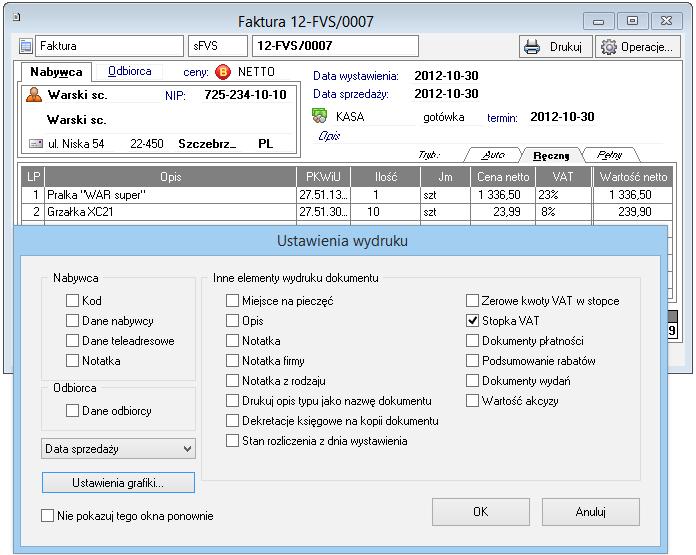Check the Opis option in Inne elementy
This screenshot has width=696, height=555.
coord(232,321)
